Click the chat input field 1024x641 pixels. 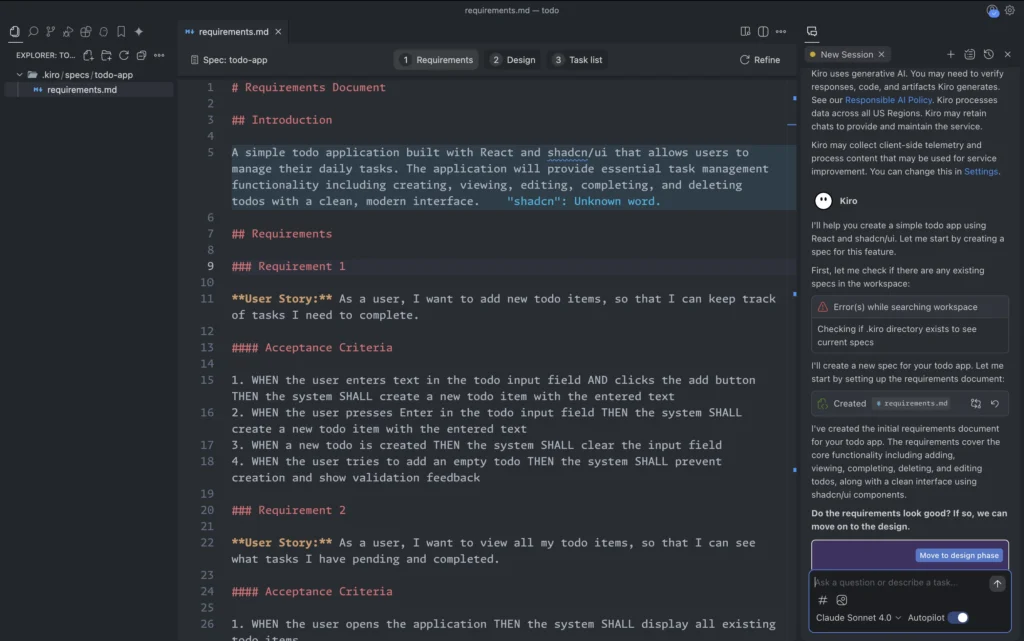click(x=899, y=582)
